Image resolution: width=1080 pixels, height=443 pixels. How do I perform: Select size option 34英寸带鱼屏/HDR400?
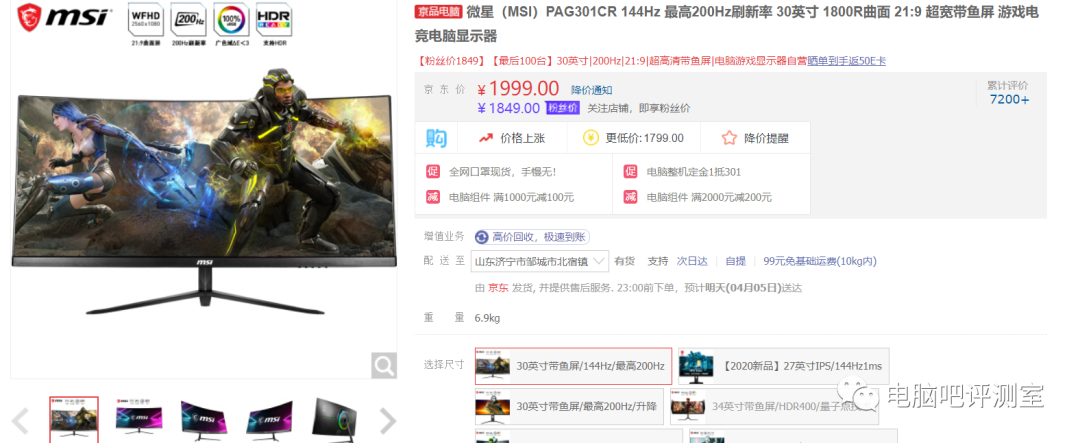coord(774,406)
